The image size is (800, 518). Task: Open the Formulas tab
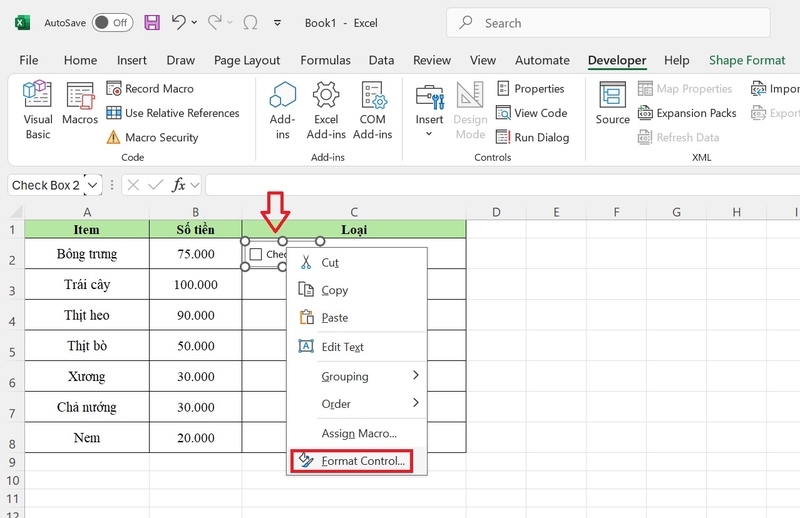coord(326,60)
